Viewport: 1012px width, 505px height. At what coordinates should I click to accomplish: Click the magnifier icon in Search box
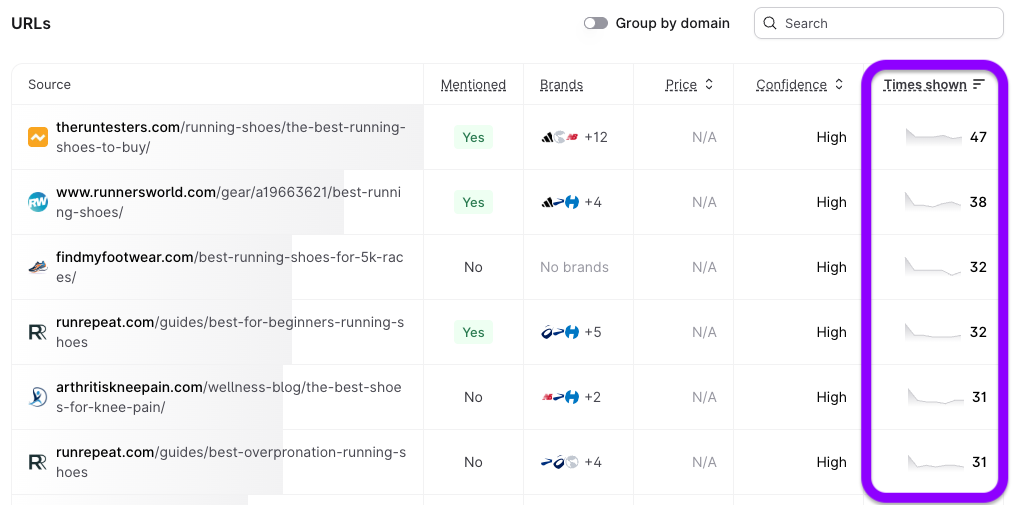[771, 23]
